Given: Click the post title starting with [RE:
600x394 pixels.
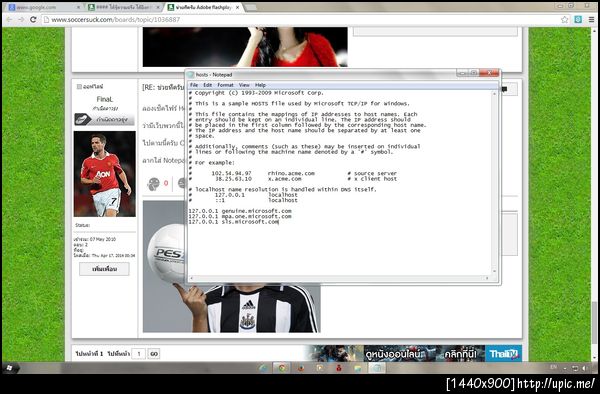Looking at the screenshot, I should [x=163, y=88].
